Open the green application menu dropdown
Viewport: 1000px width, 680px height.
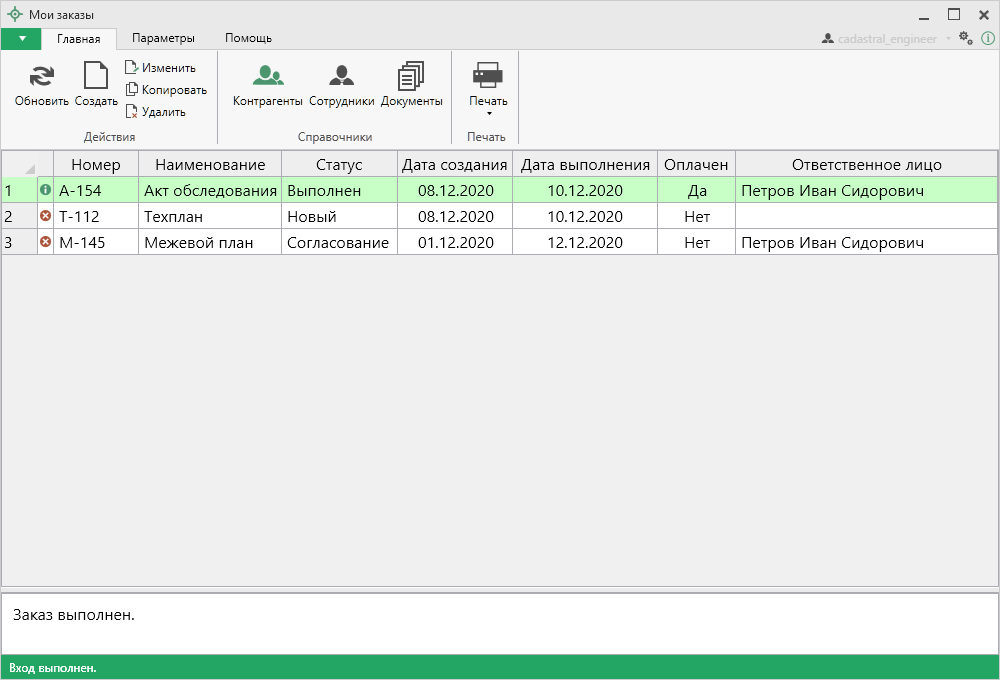coord(21,38)
